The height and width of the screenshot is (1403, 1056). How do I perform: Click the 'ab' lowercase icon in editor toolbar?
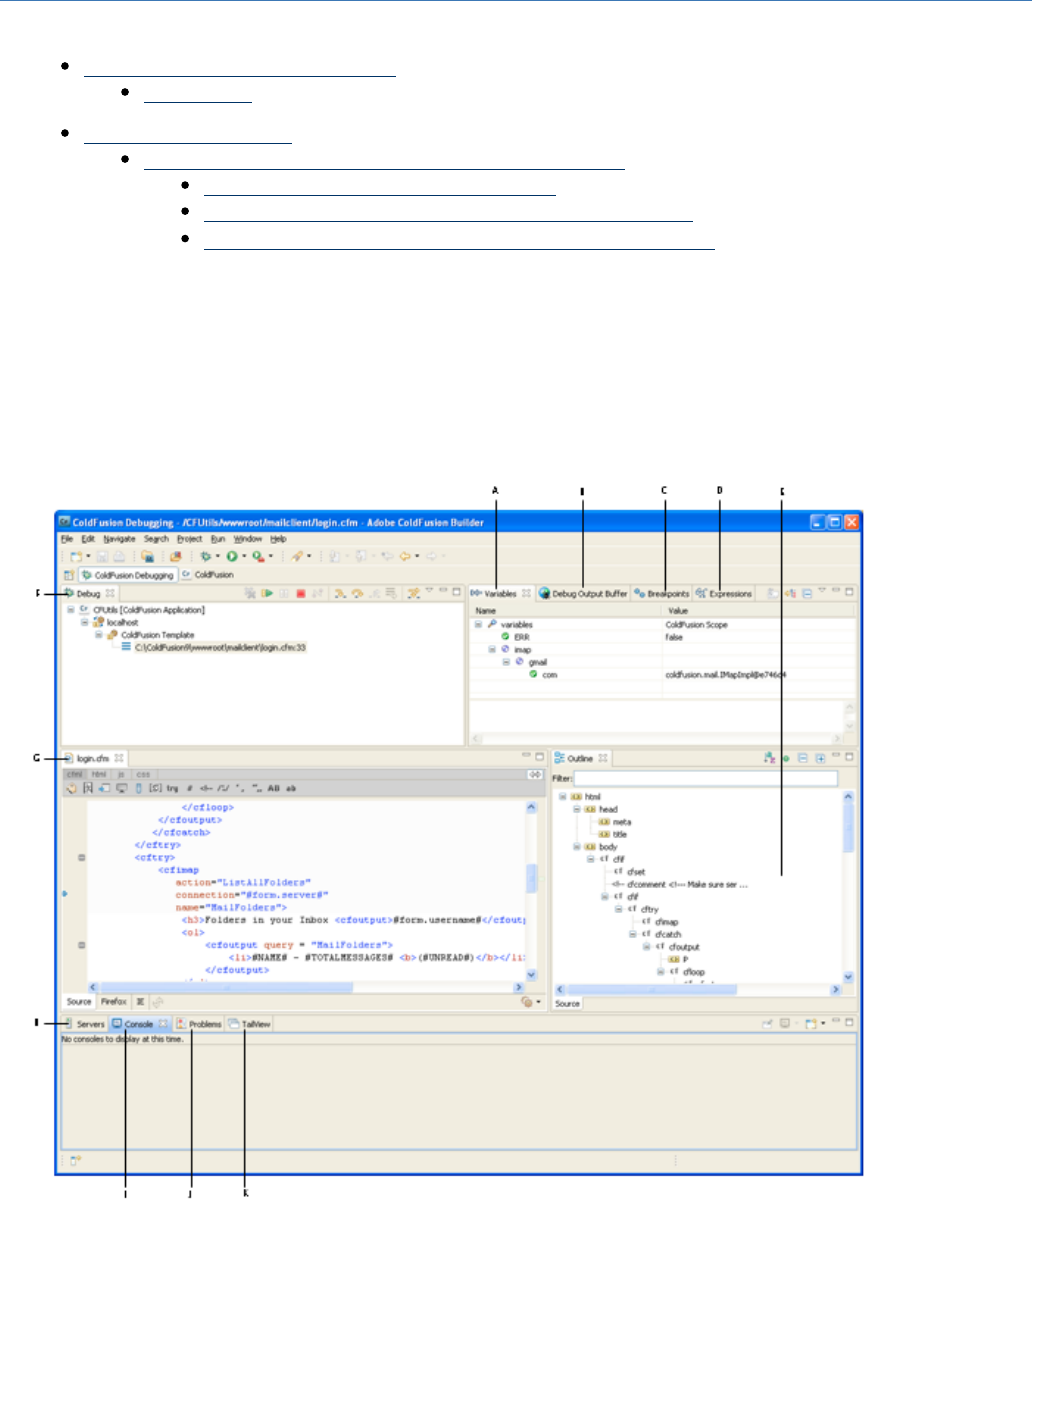291,788
